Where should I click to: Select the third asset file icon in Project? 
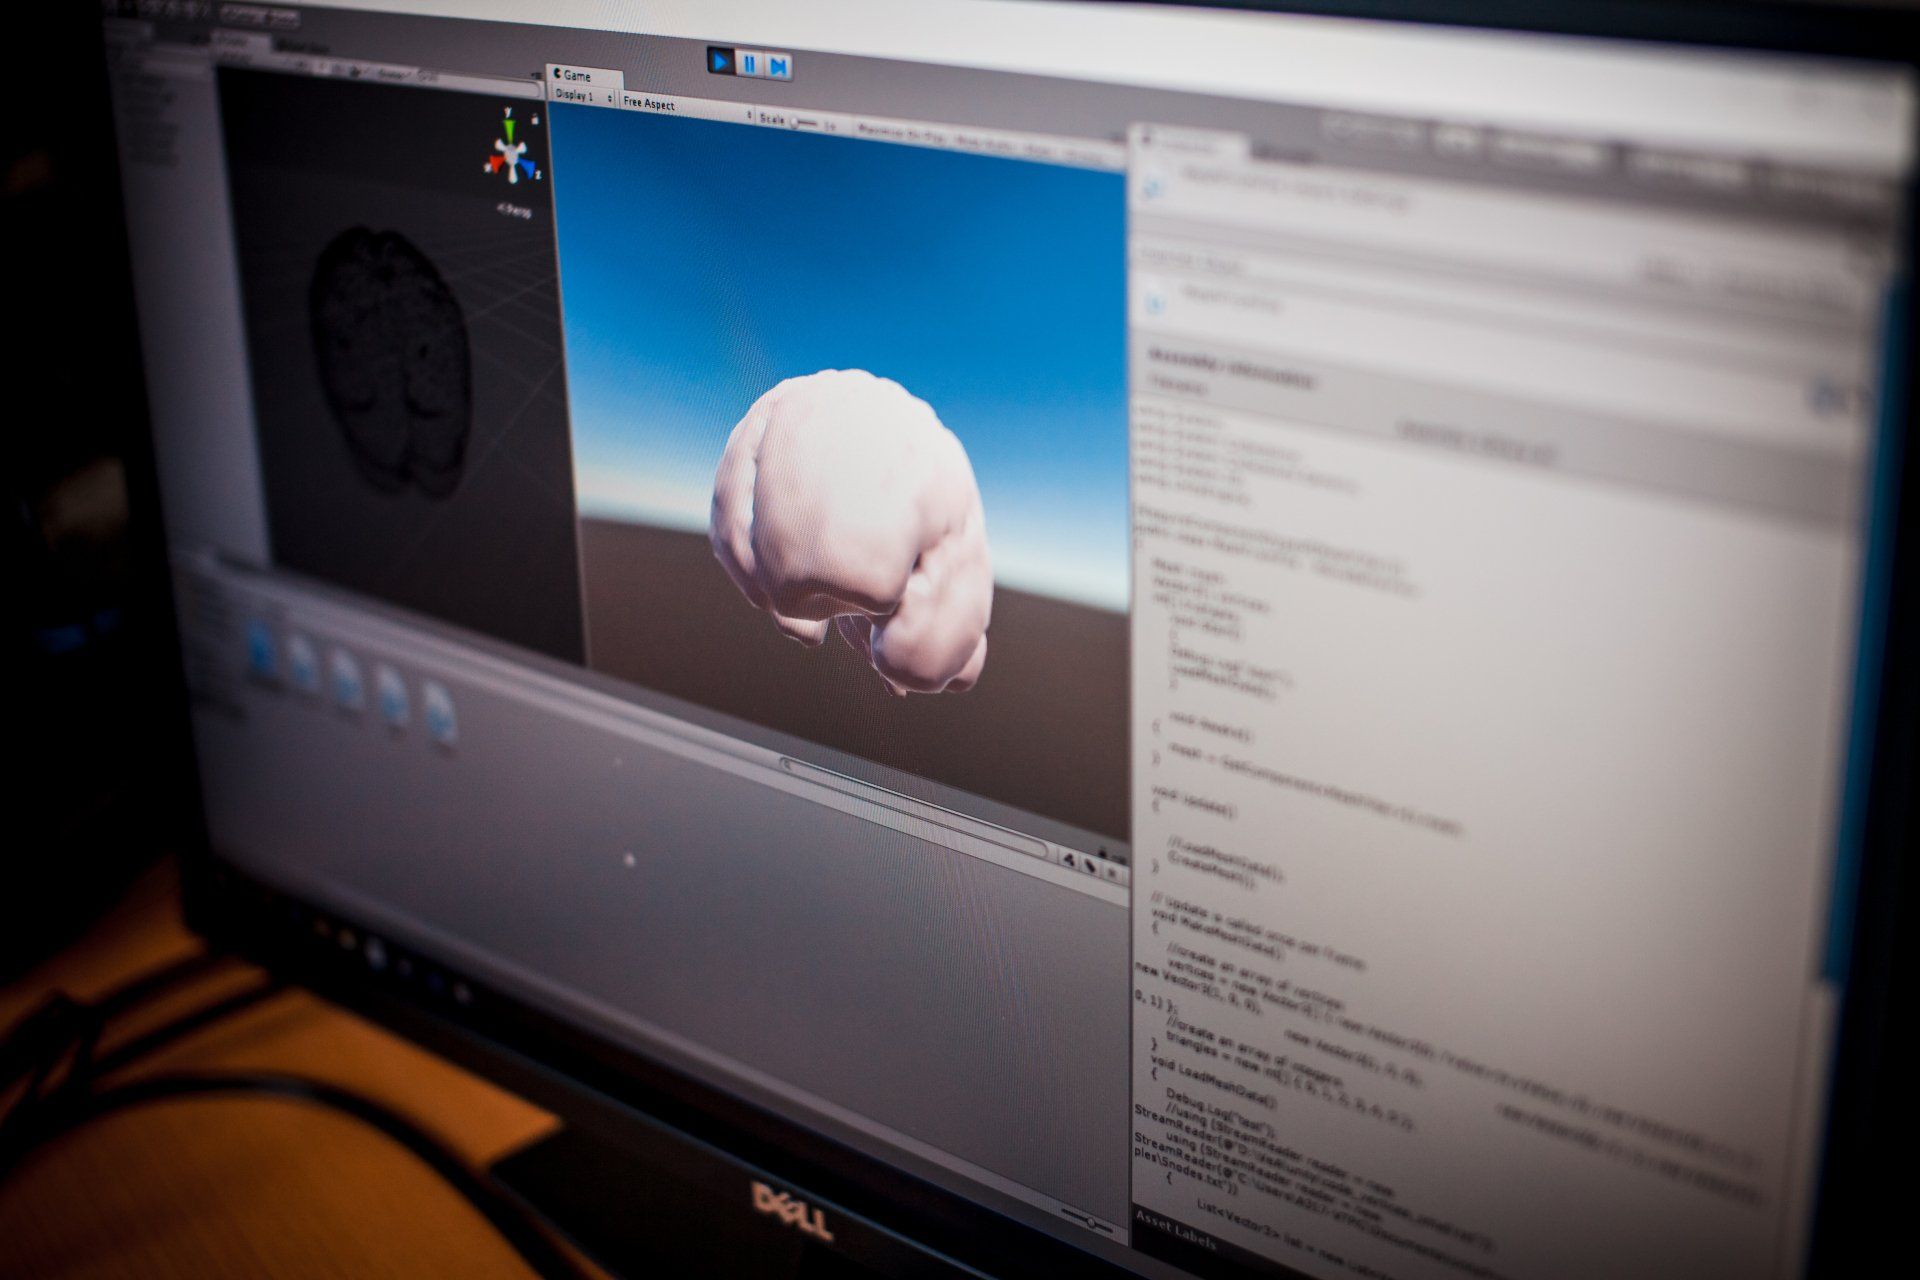point(346,675)
